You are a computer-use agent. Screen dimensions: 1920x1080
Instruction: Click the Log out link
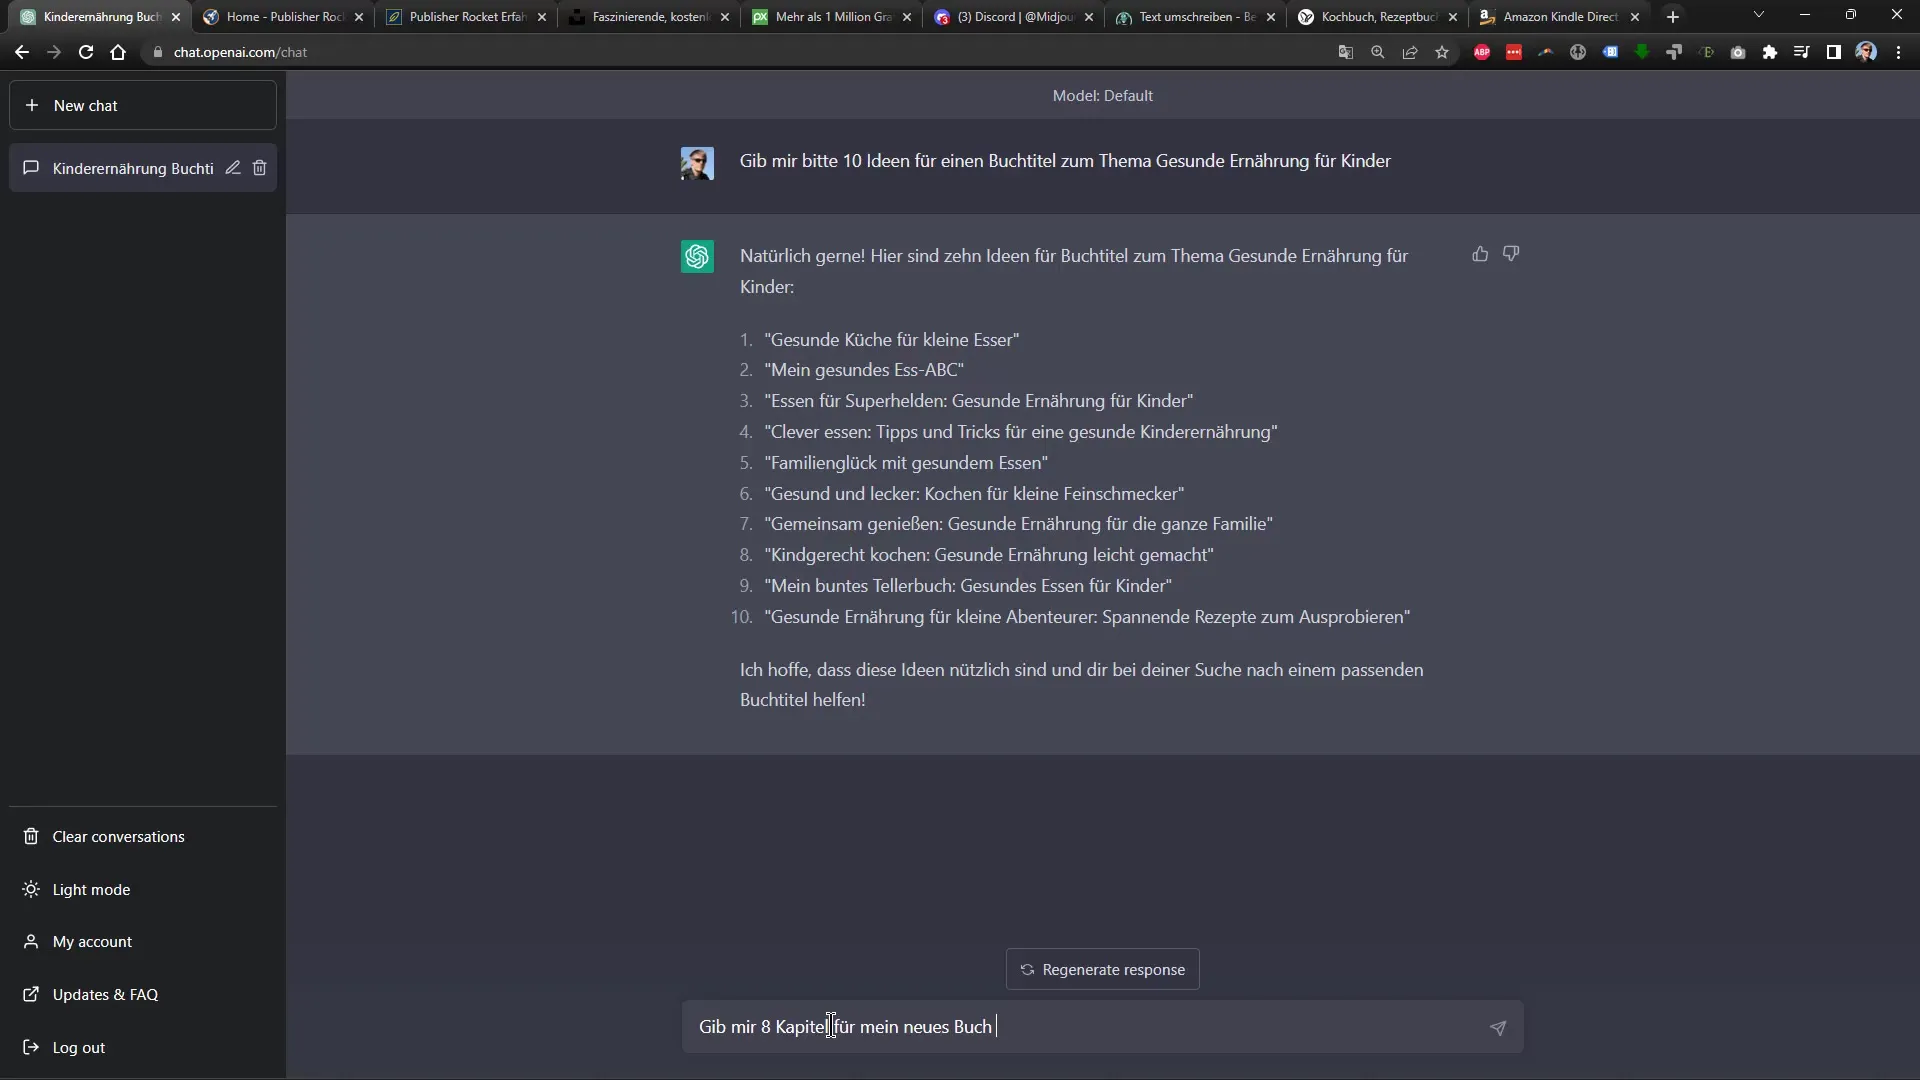(78, 1046)
